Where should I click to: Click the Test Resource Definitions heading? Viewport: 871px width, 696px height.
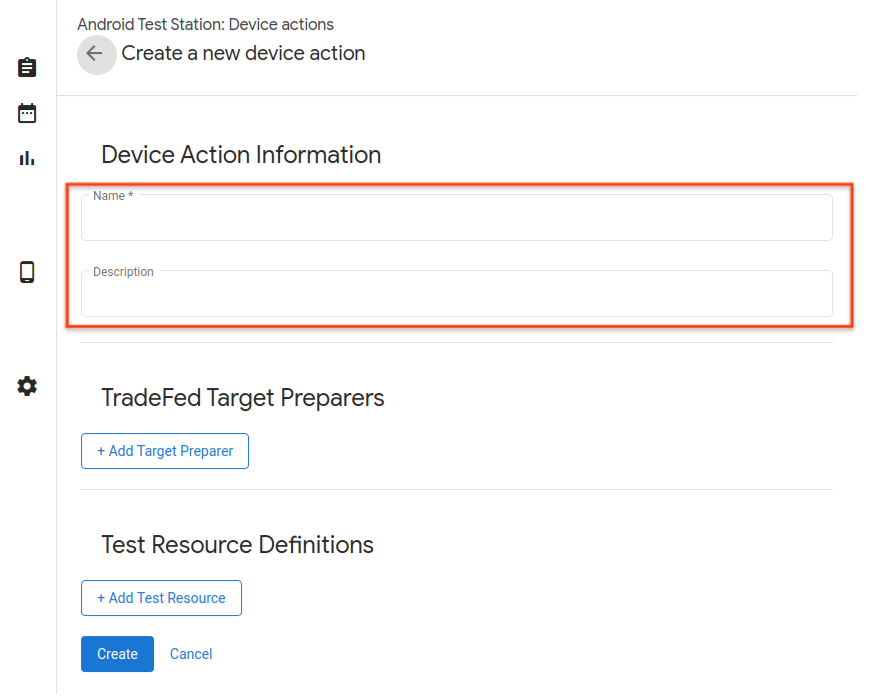(237, 545)
